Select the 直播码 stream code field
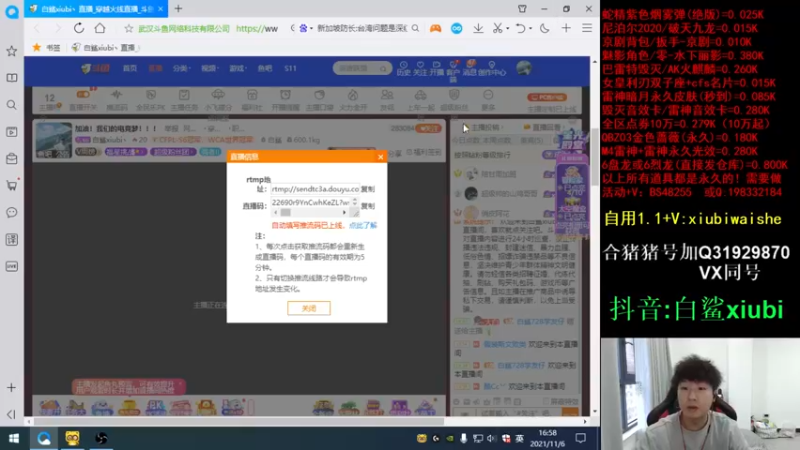Viewport: 800px width, 450px height. click(311, 203)
